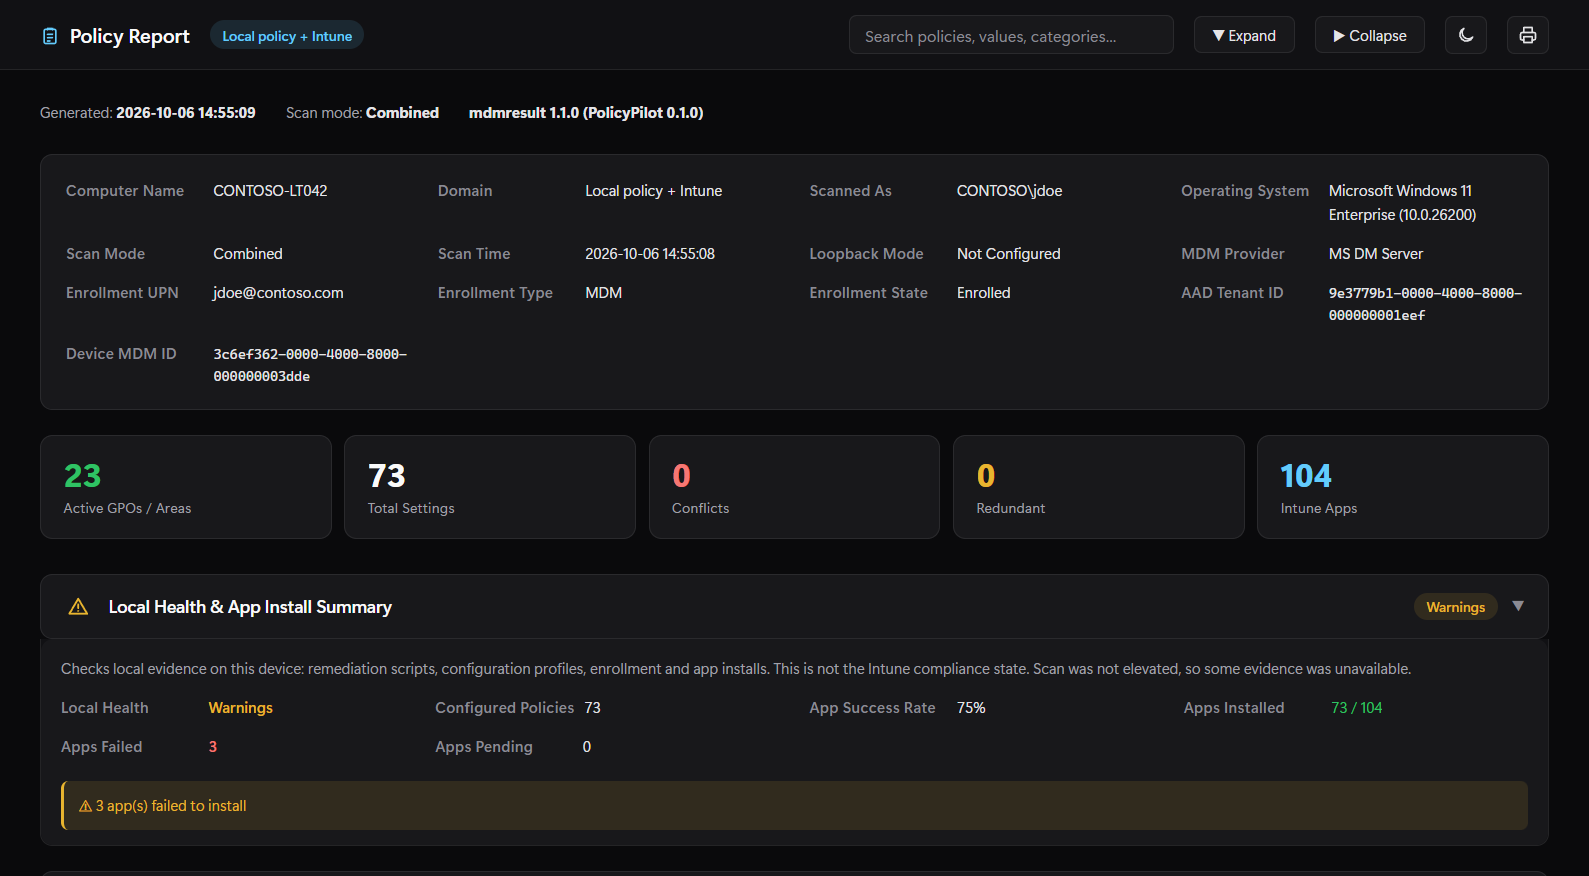Click the App Success Rate value 75%
This screenshot has width=1589, height=876.
[971, 708]
